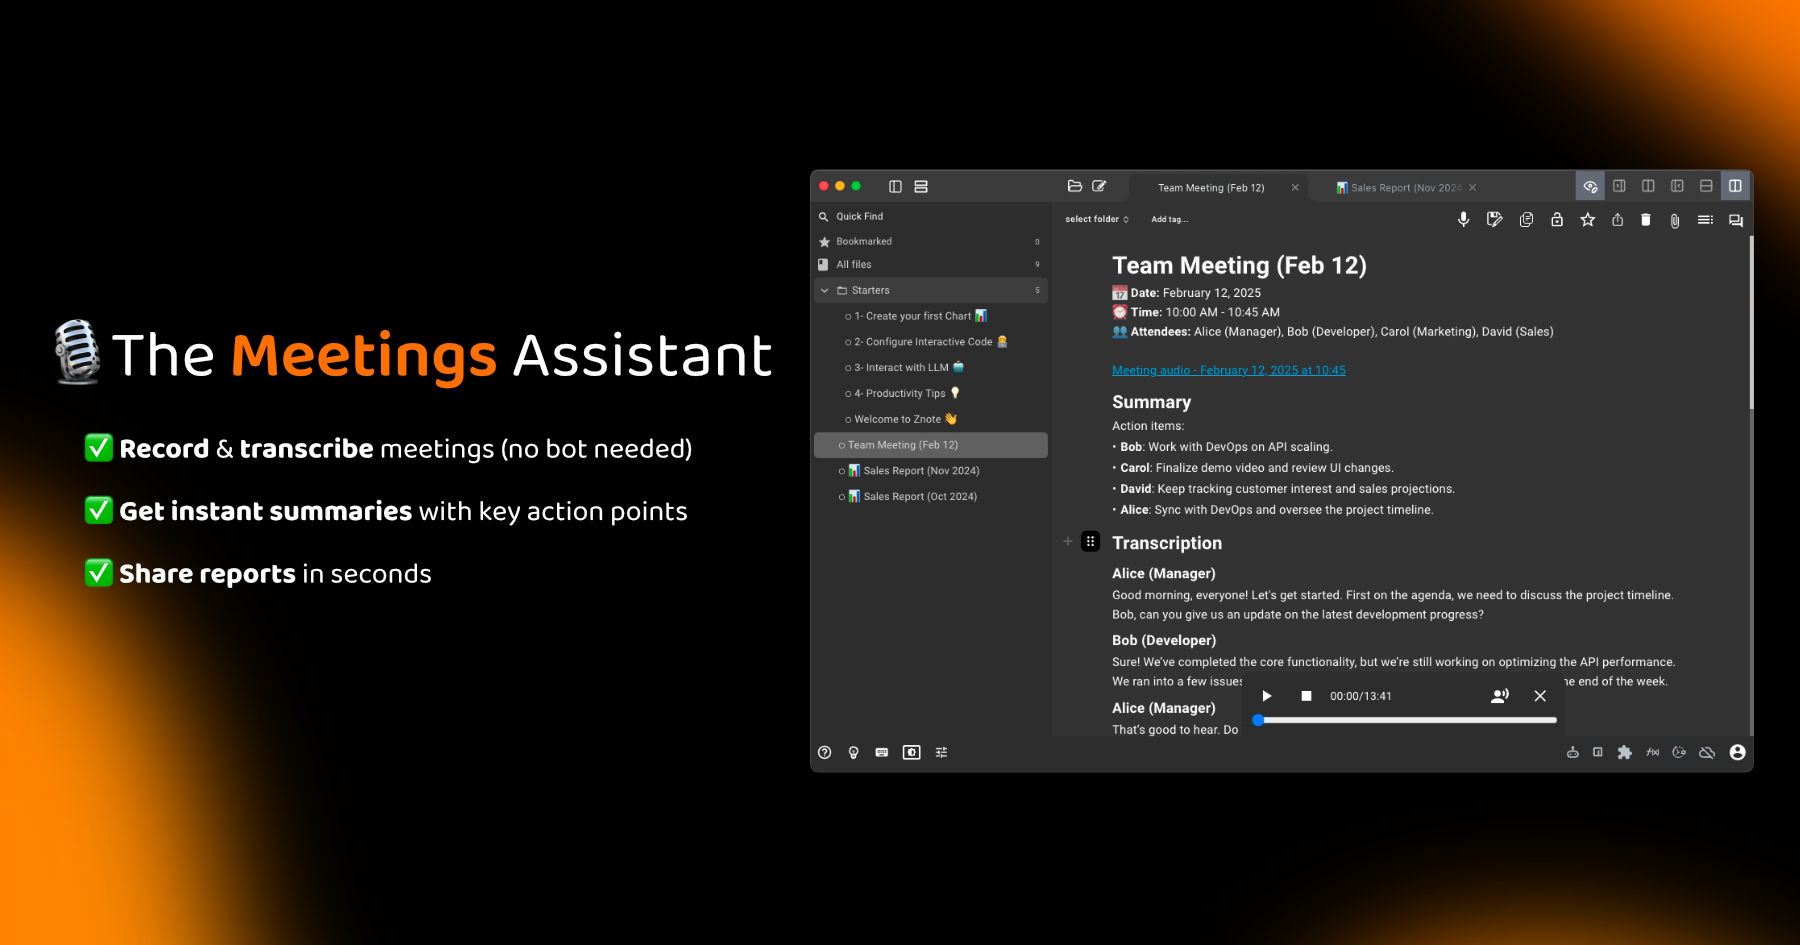The height and width of the screenshot is (945, 1800).
Task: Click the Add tag field
Action: pyautogui.click(x=1170, y=219)
